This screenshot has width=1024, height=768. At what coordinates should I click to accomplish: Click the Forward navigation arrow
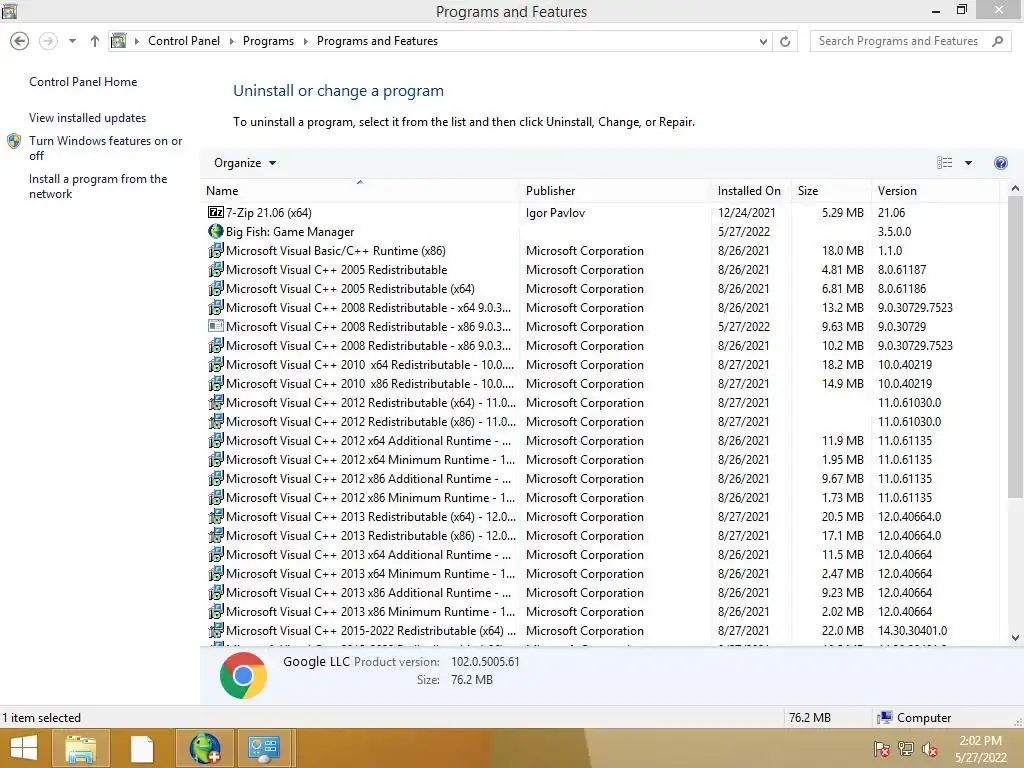coord(48,41)
